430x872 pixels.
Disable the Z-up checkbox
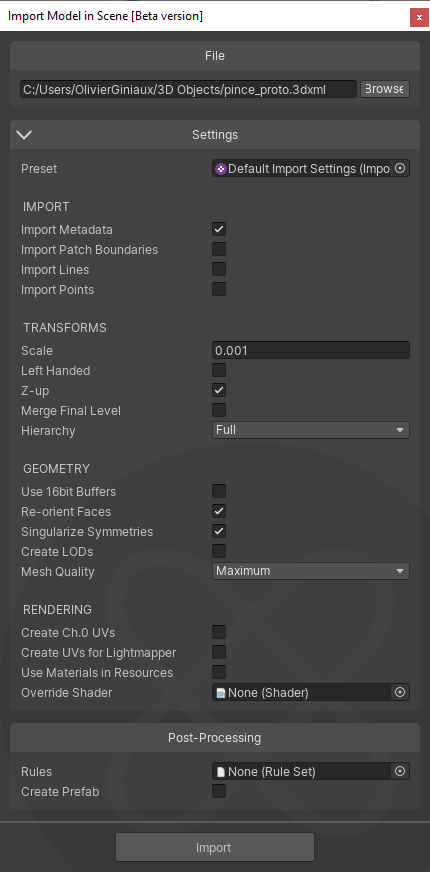pos(219,390)
